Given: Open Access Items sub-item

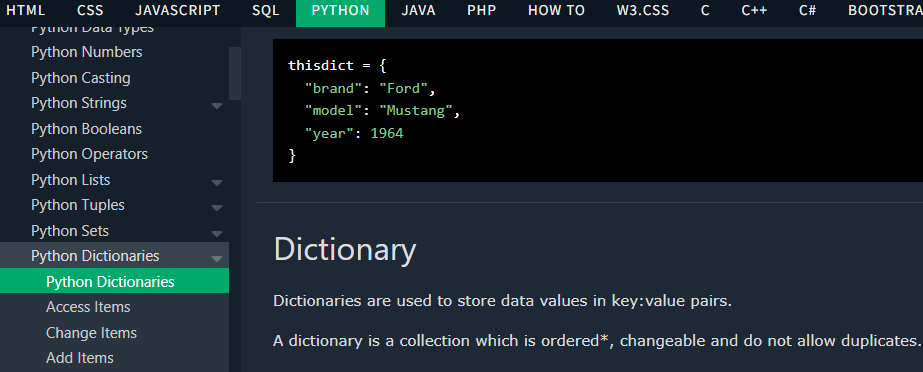Looking at the screenshot, I should pyautogui.click(x=88, y=307).
